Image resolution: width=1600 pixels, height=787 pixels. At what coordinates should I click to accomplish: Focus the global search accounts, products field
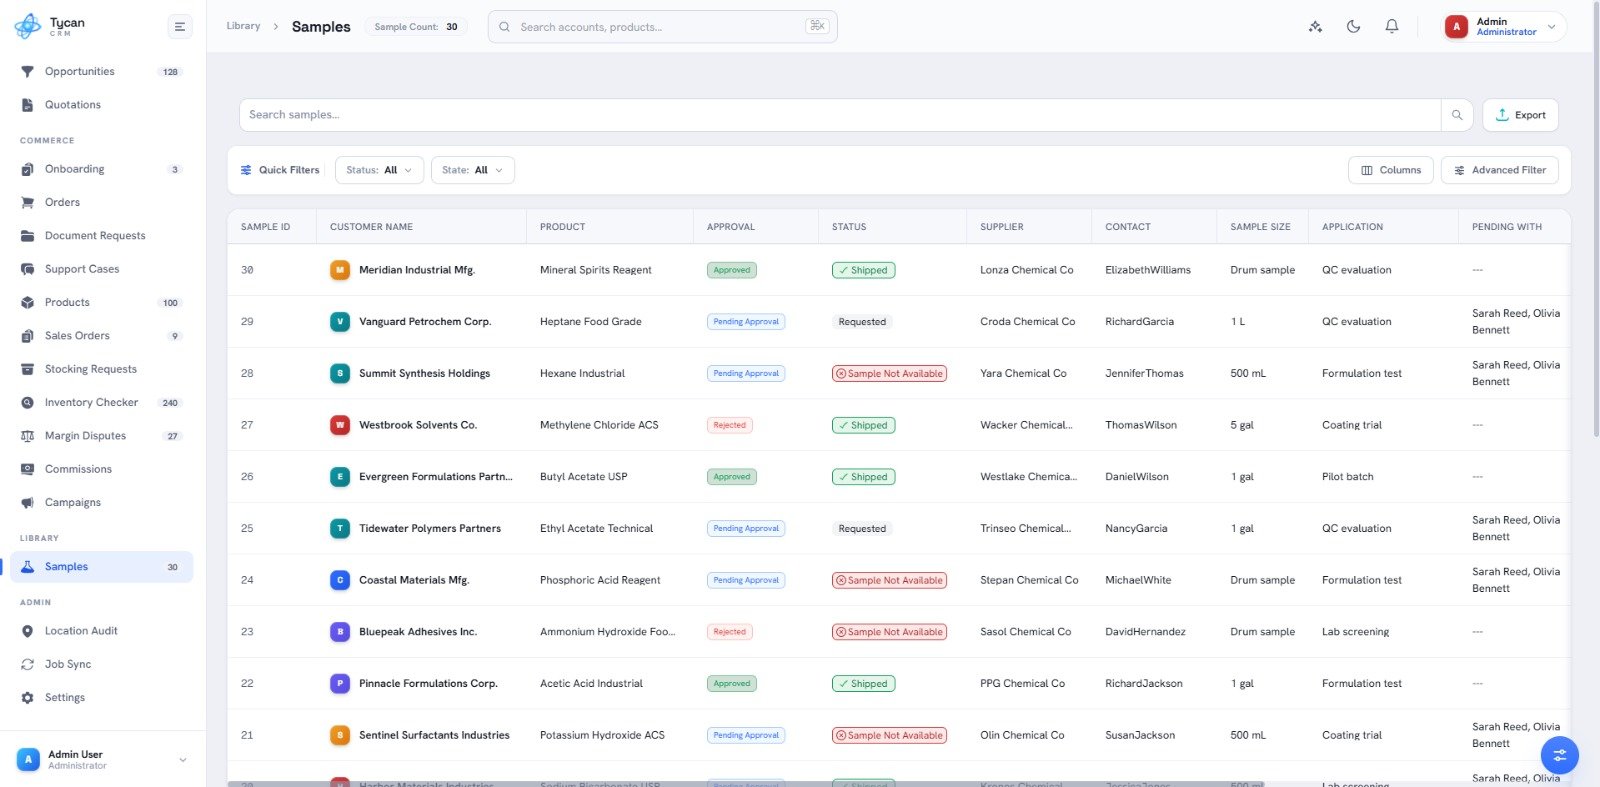point(662,27)
